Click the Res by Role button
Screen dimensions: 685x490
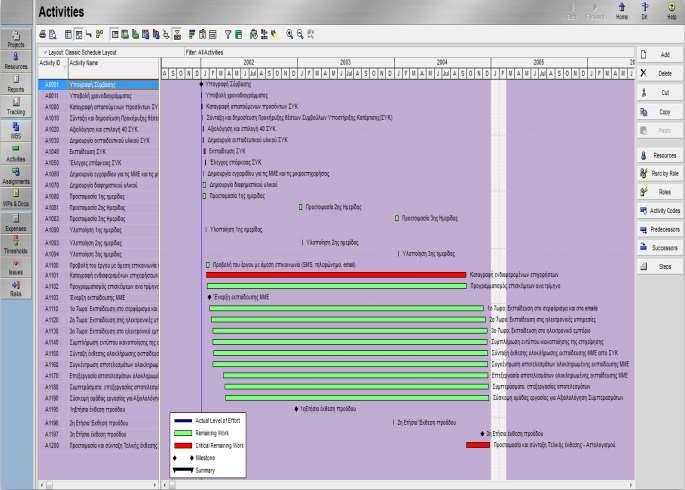pyautogui.click(x=660, y=173)
